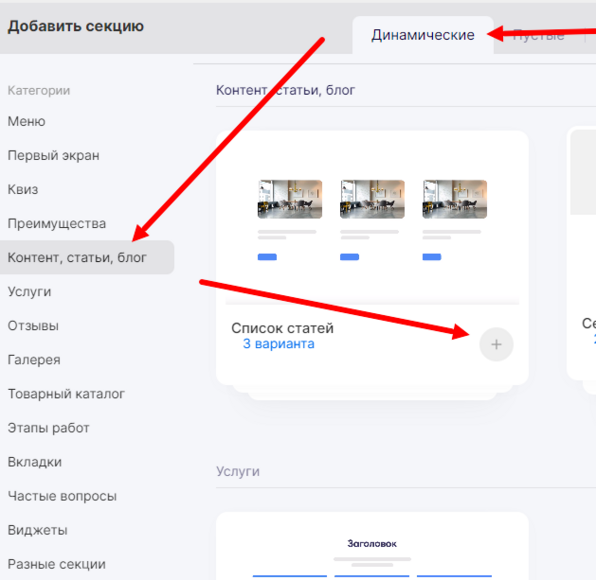Click the Список статей card title
Image resolution: width=596 pixels, height=580 pixels.
coord(282,328)
